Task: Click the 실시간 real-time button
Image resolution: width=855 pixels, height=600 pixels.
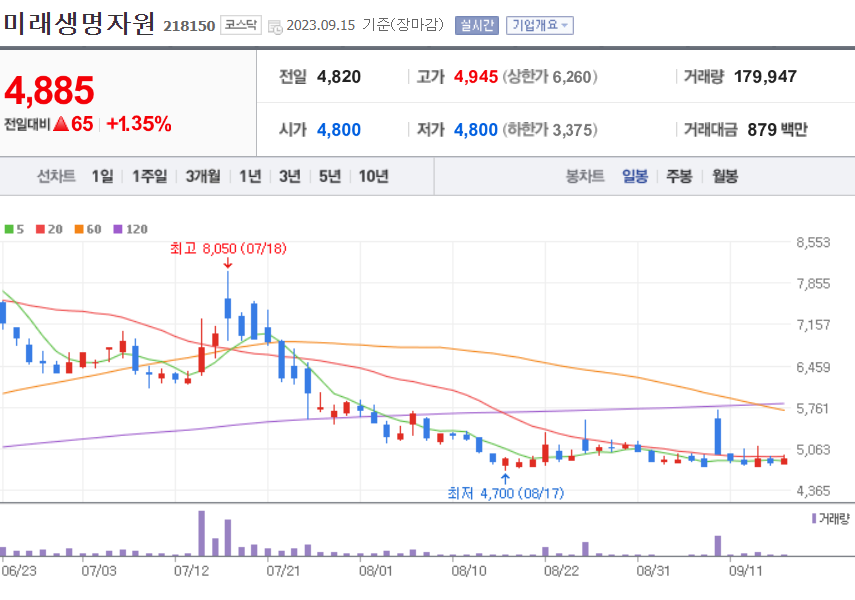Action: tap(477, 25)
